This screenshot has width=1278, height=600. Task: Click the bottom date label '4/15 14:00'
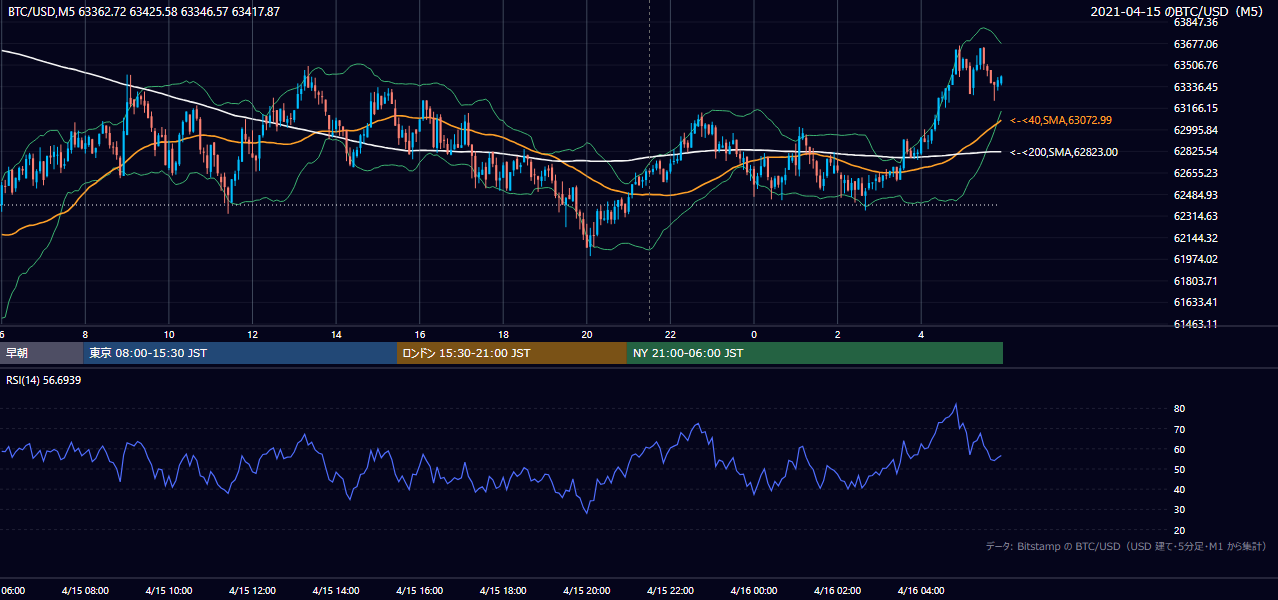coord(335,591)
